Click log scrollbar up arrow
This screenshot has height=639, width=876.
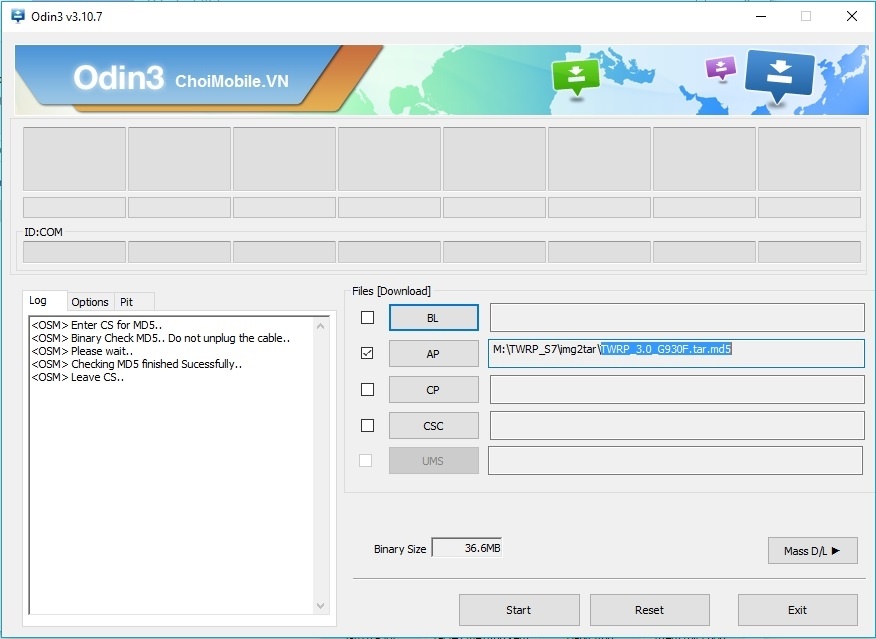tap(321, 325)
